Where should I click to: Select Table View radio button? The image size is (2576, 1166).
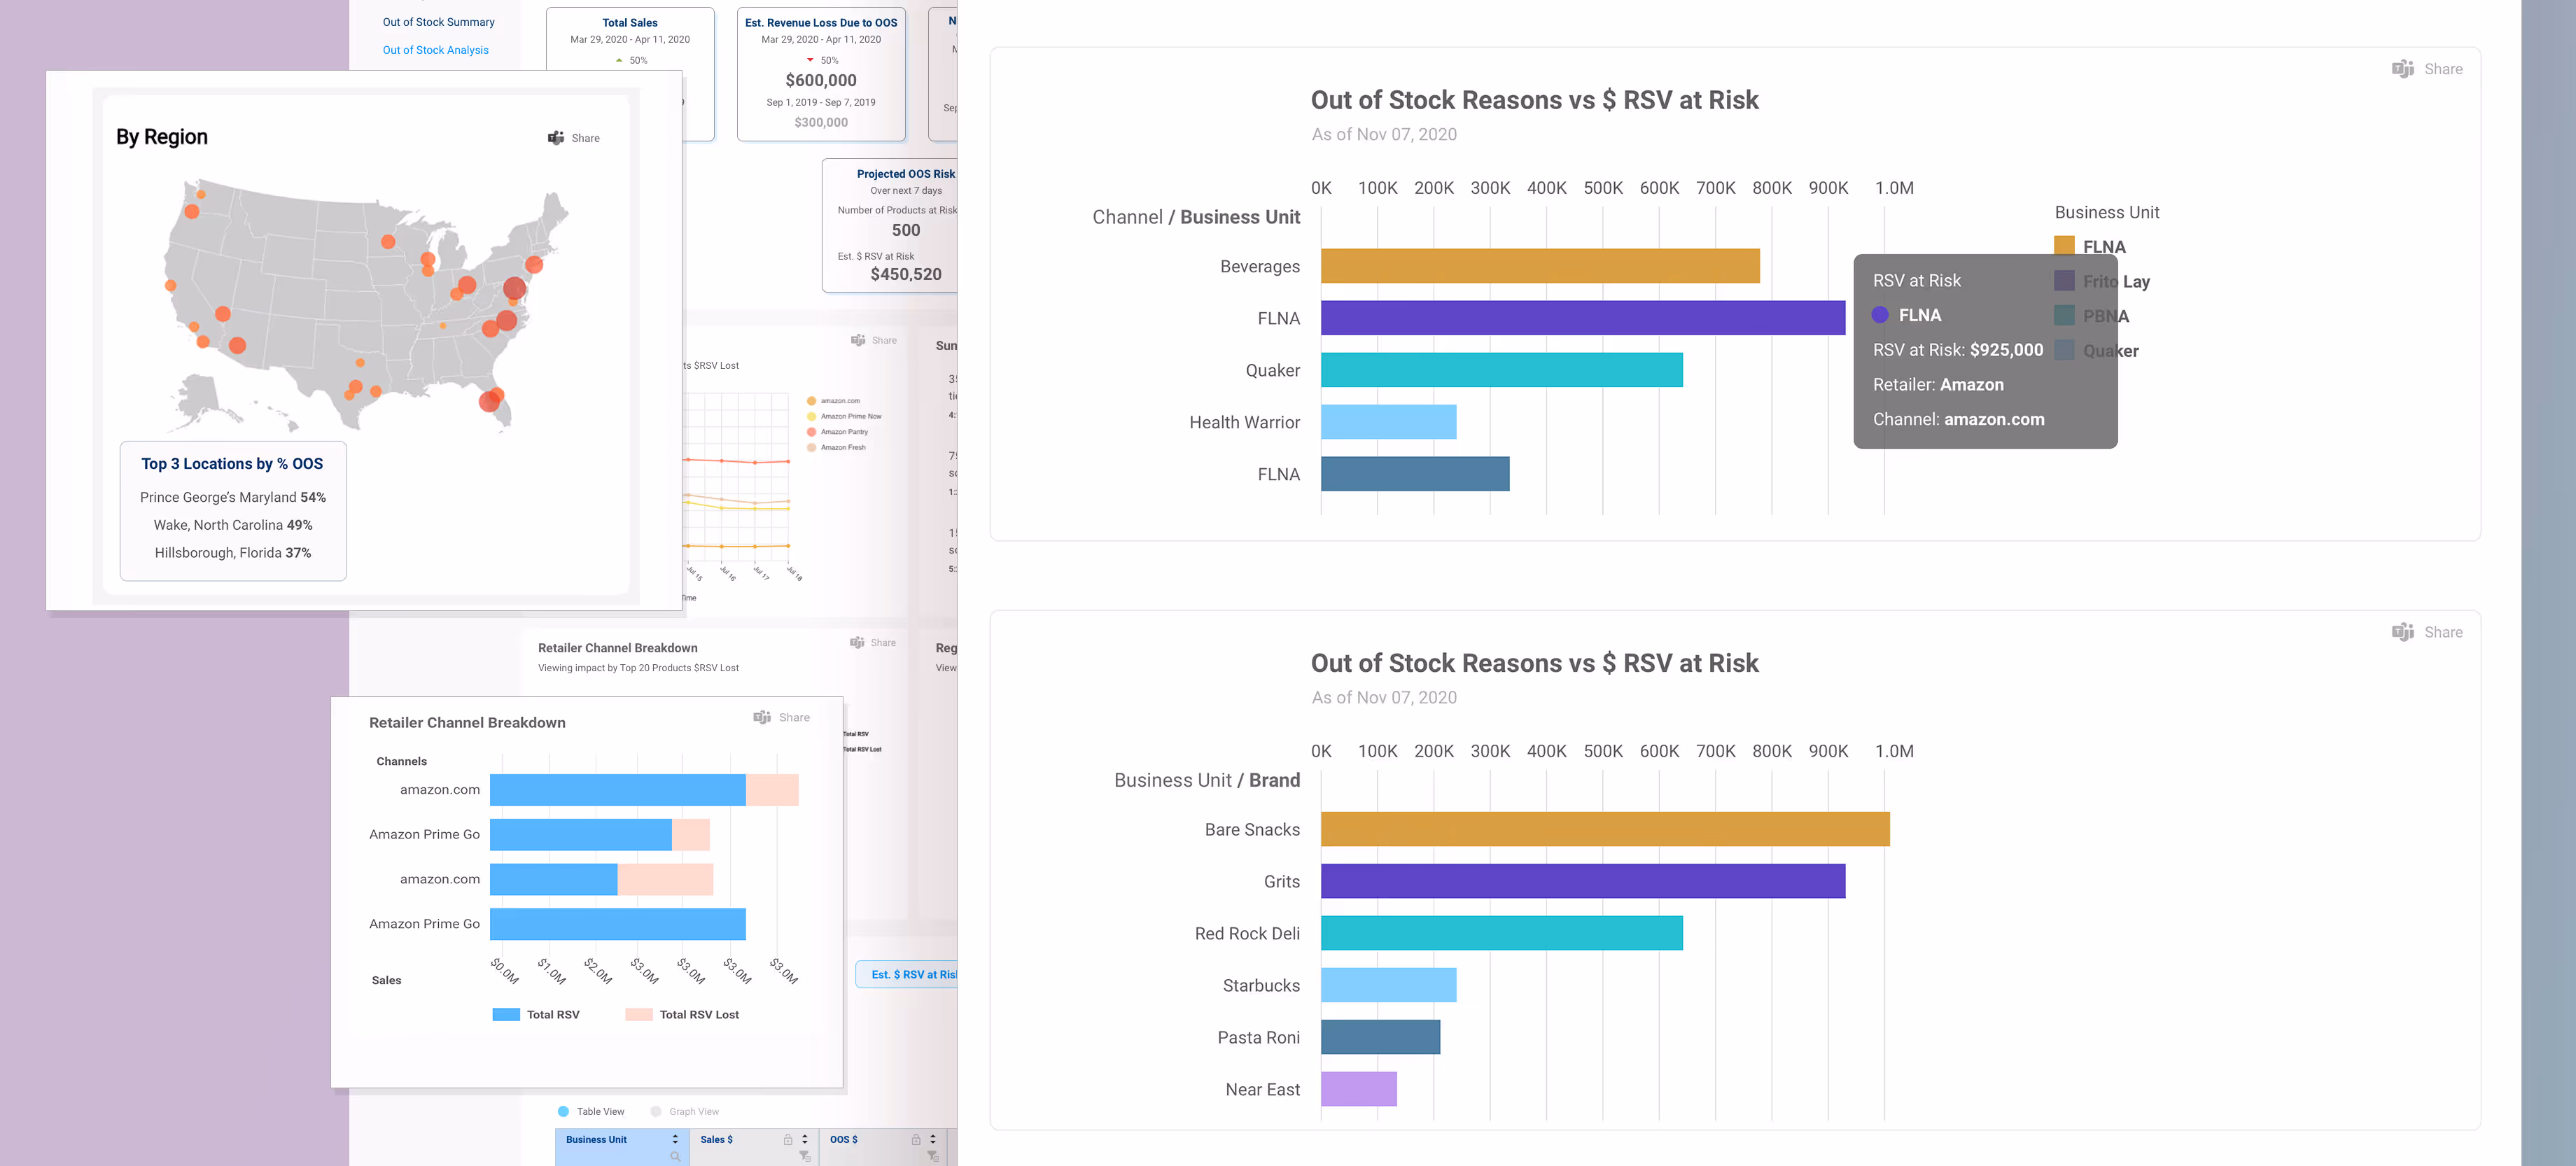coord(564,1111)
